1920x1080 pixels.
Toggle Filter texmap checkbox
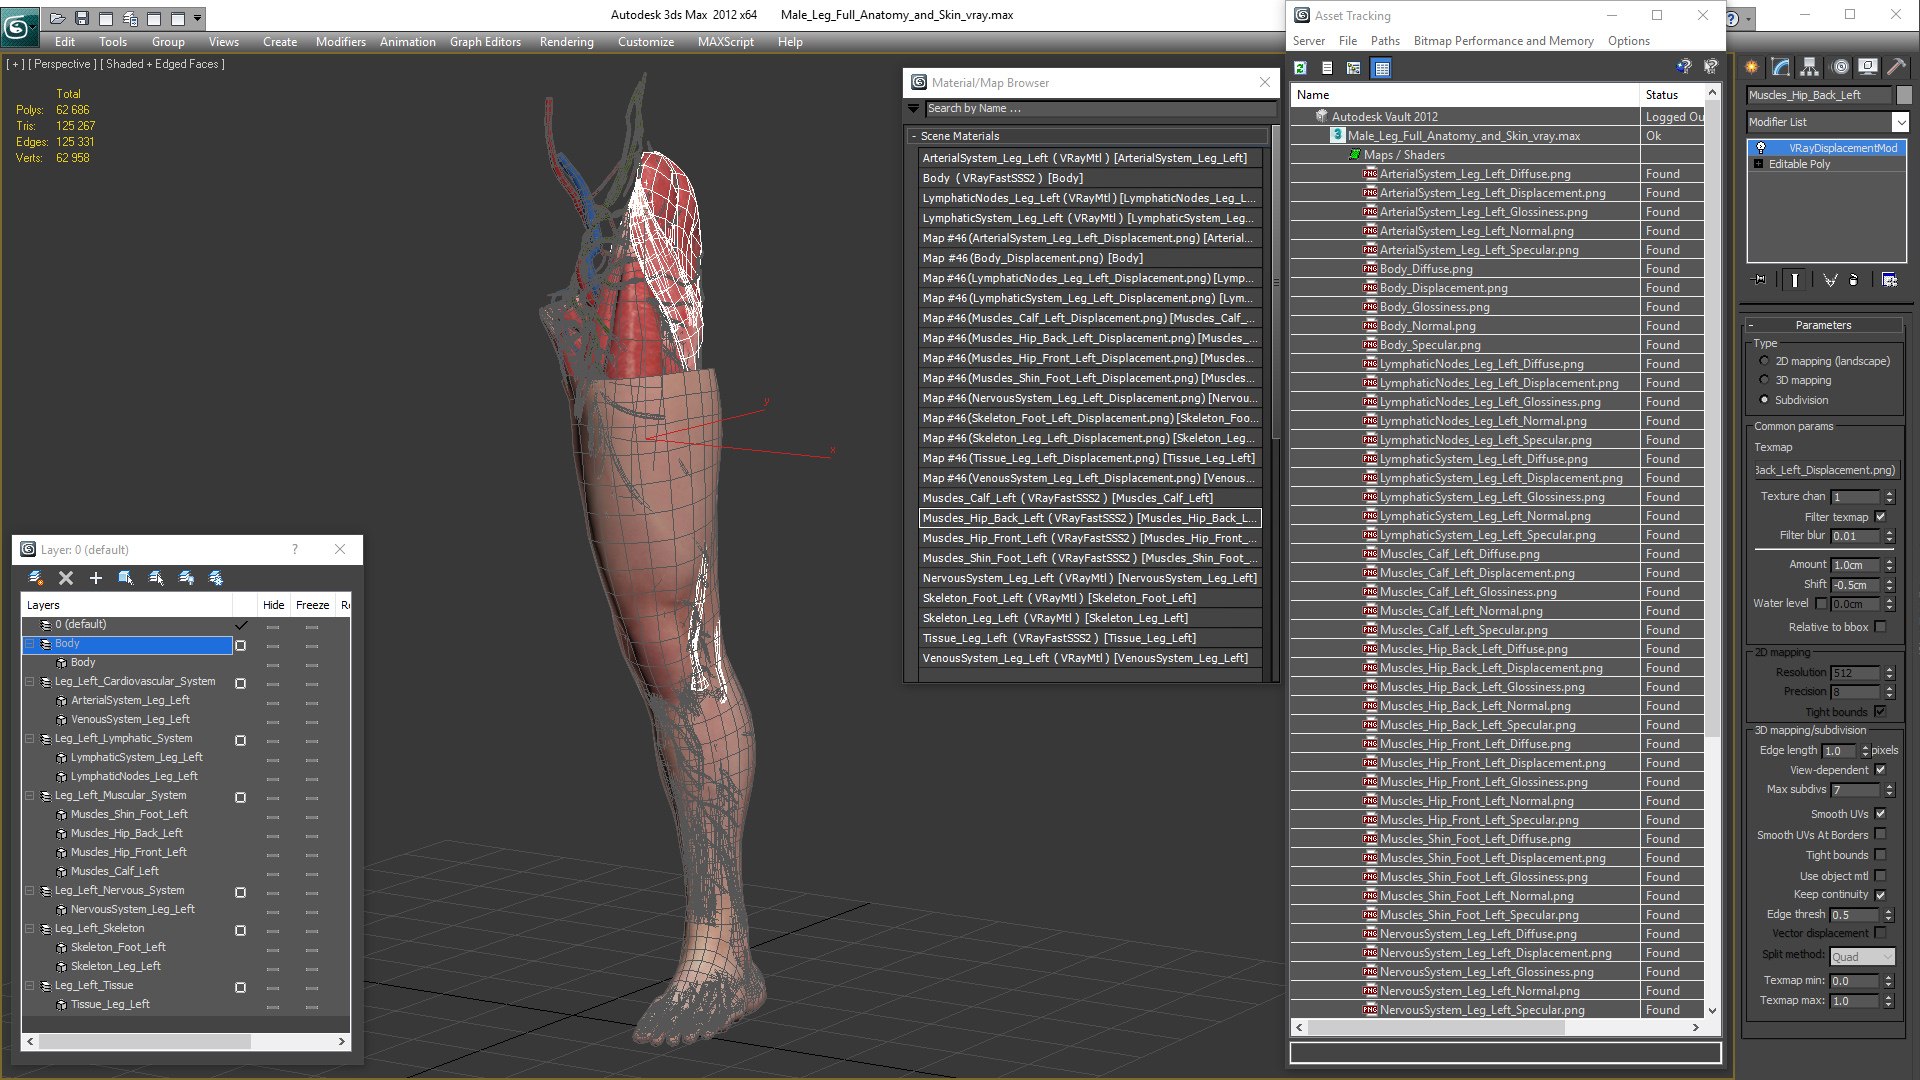[1880, 517]
